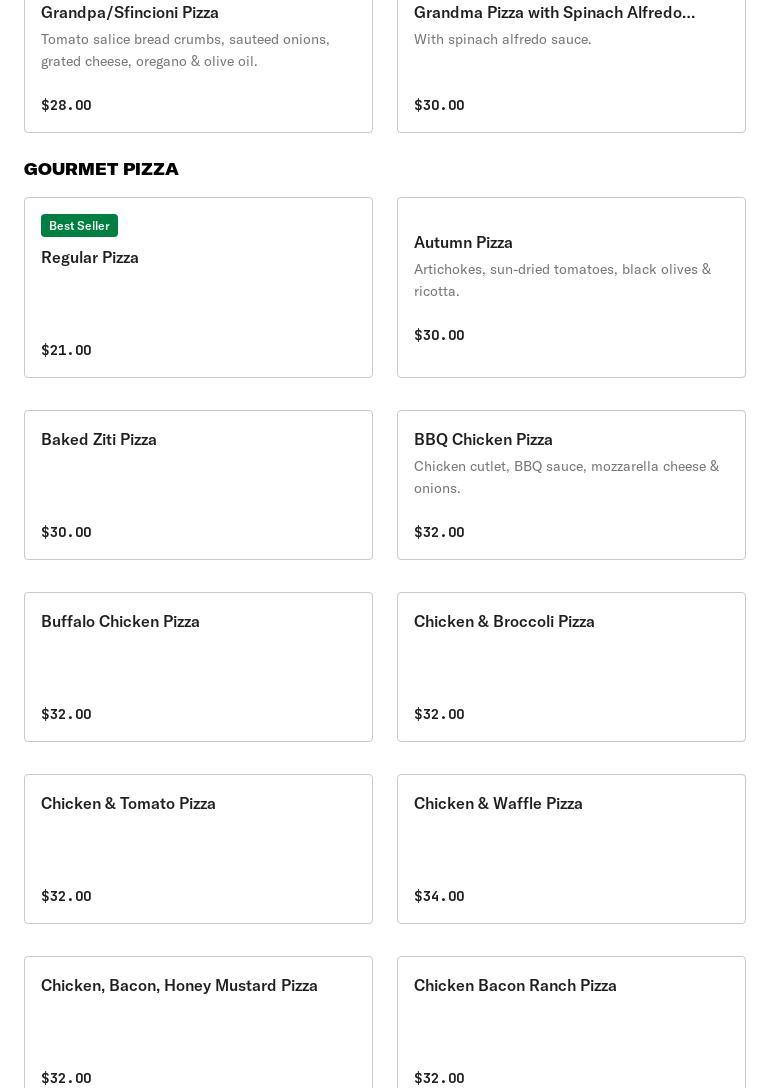Open the Chicken & Waffle Pizza card
Image resolution: width=770 pixels, height=1088 pixels.
[571, 849]
